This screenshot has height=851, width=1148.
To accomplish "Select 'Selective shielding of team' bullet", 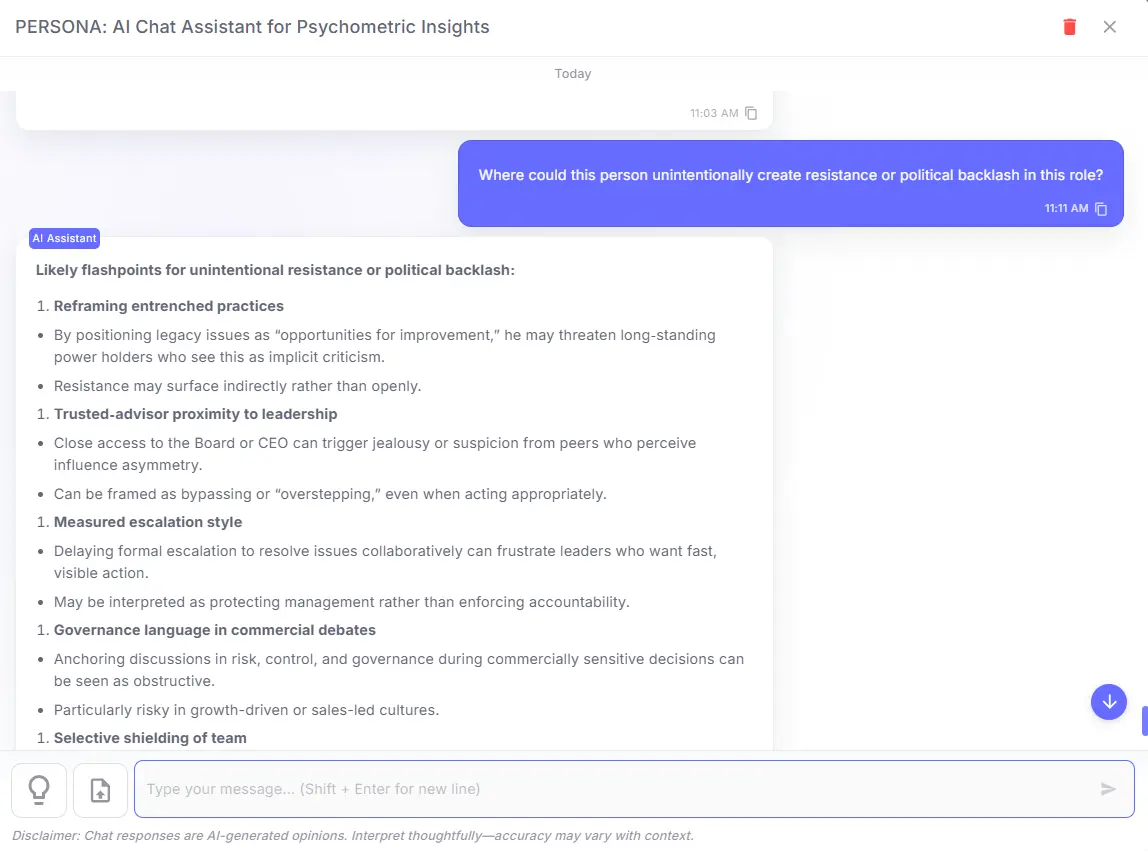I will (x=150, y=737).
